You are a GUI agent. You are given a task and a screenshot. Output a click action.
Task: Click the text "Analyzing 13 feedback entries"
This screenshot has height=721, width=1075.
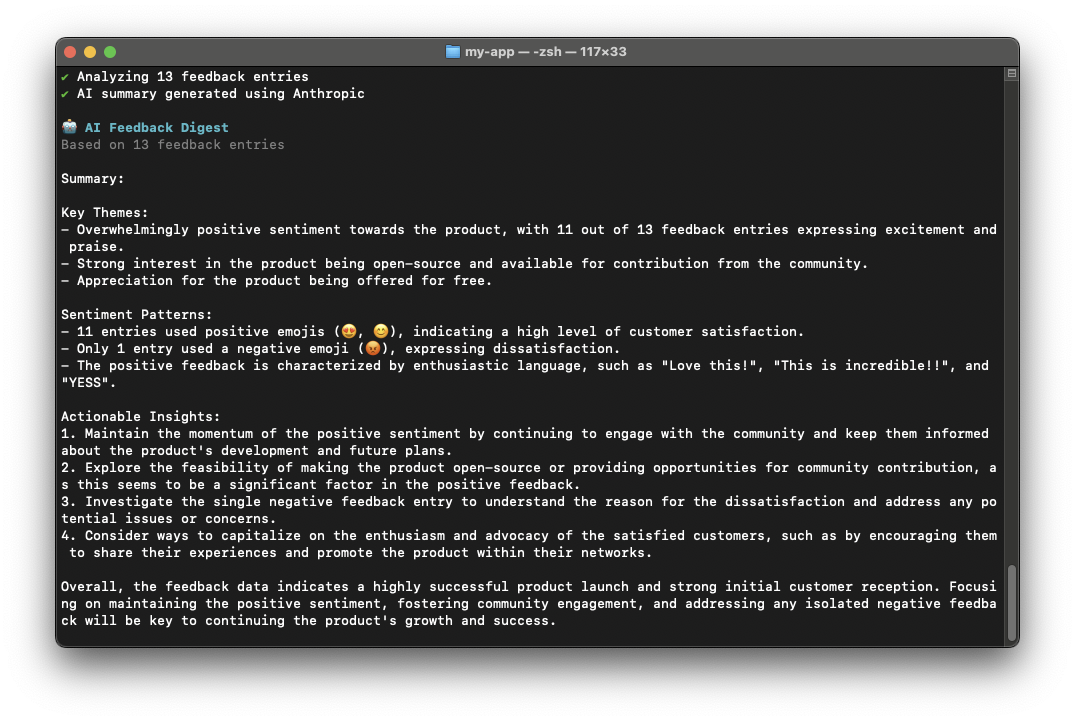[193, 77]
